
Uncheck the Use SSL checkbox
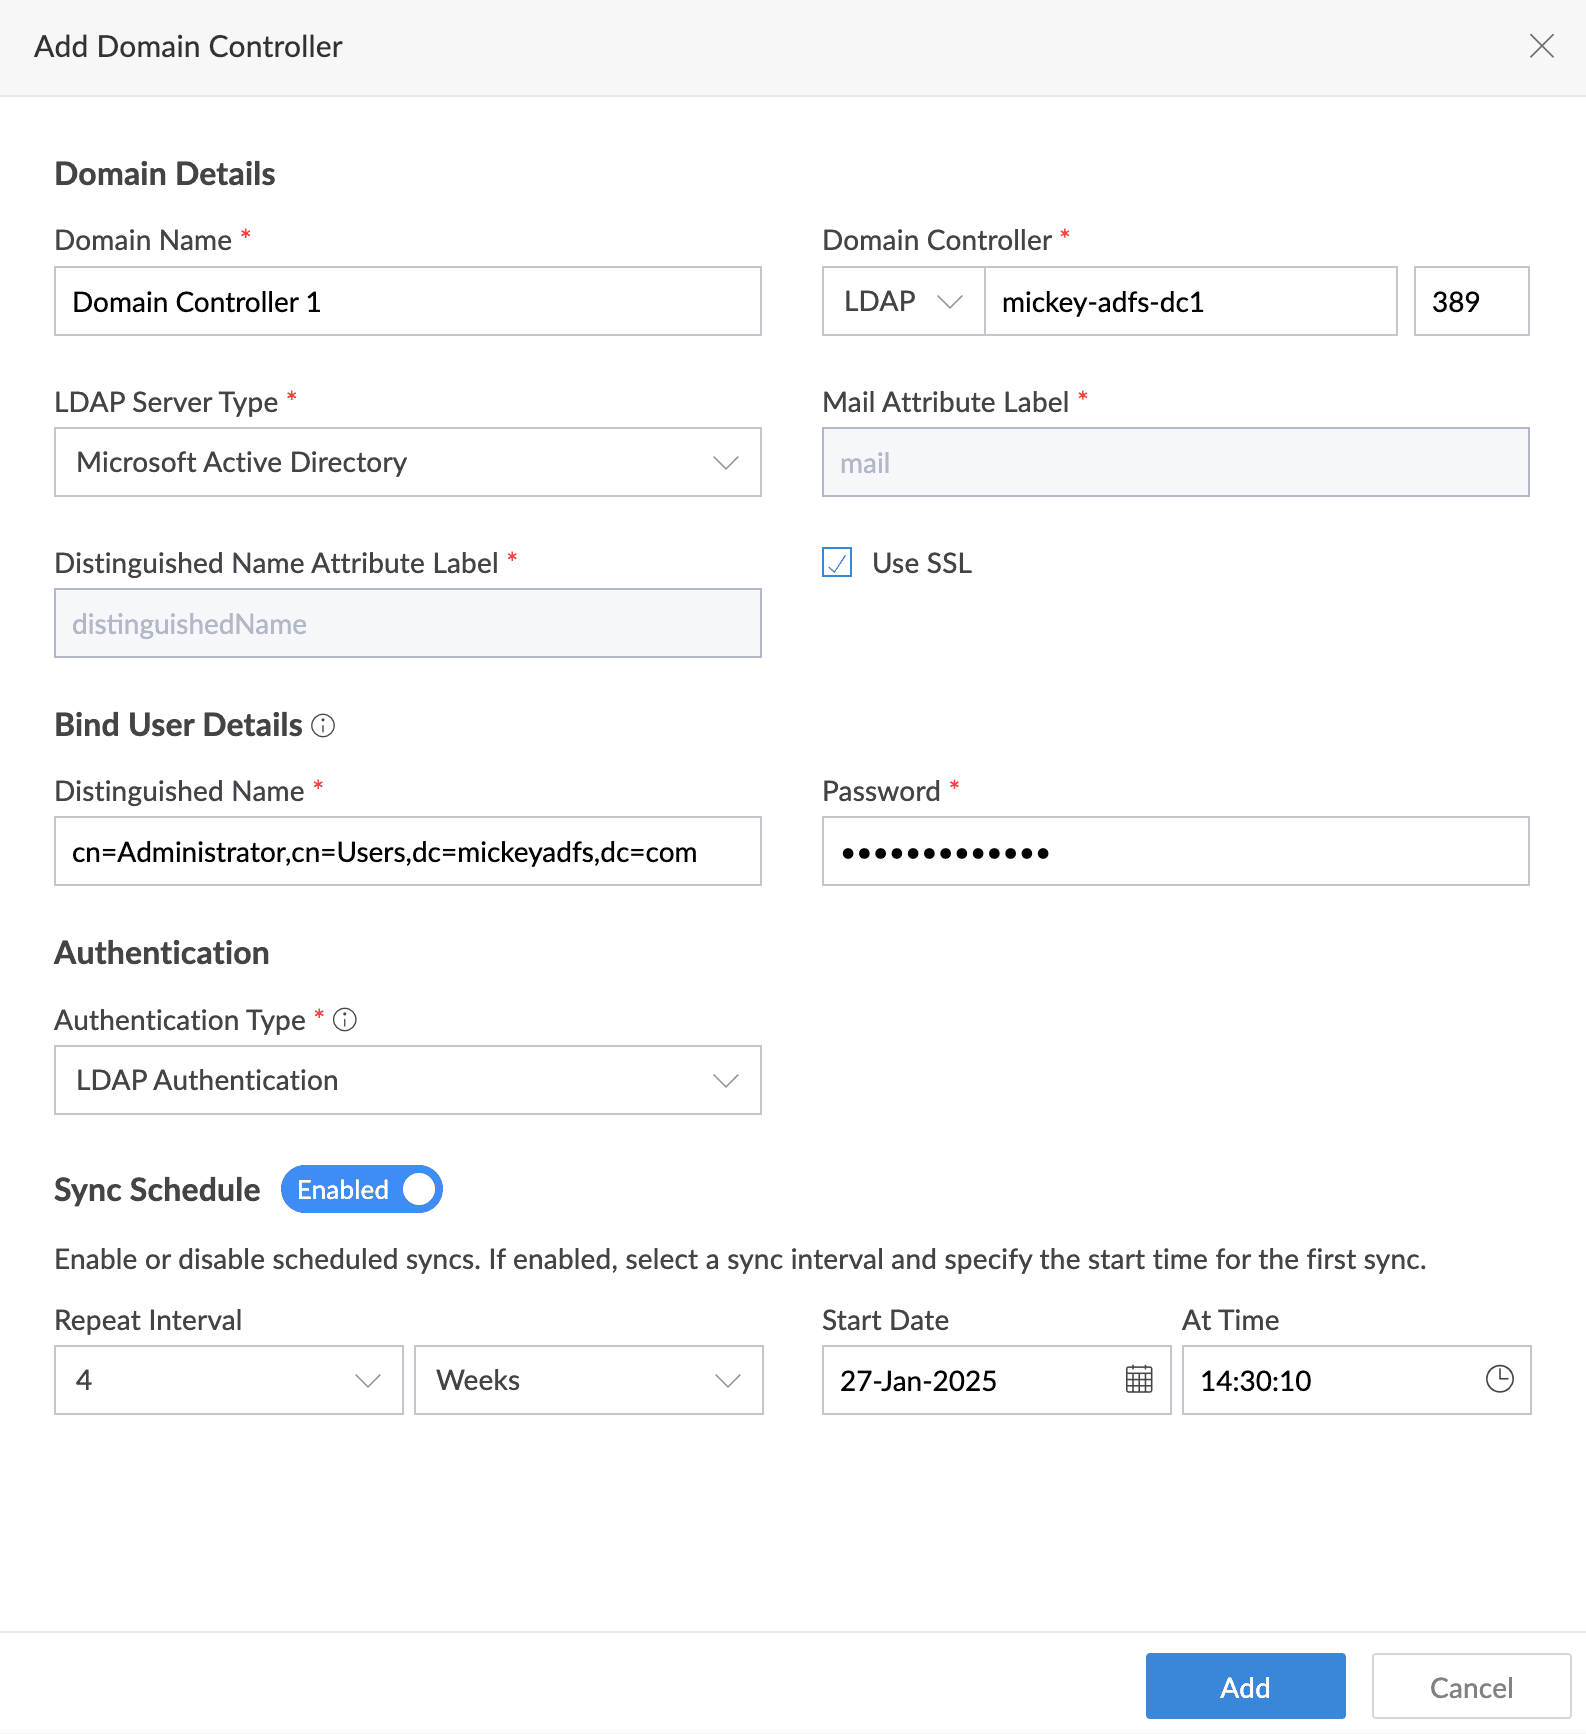pyautogui.click(x=837, y=563)
